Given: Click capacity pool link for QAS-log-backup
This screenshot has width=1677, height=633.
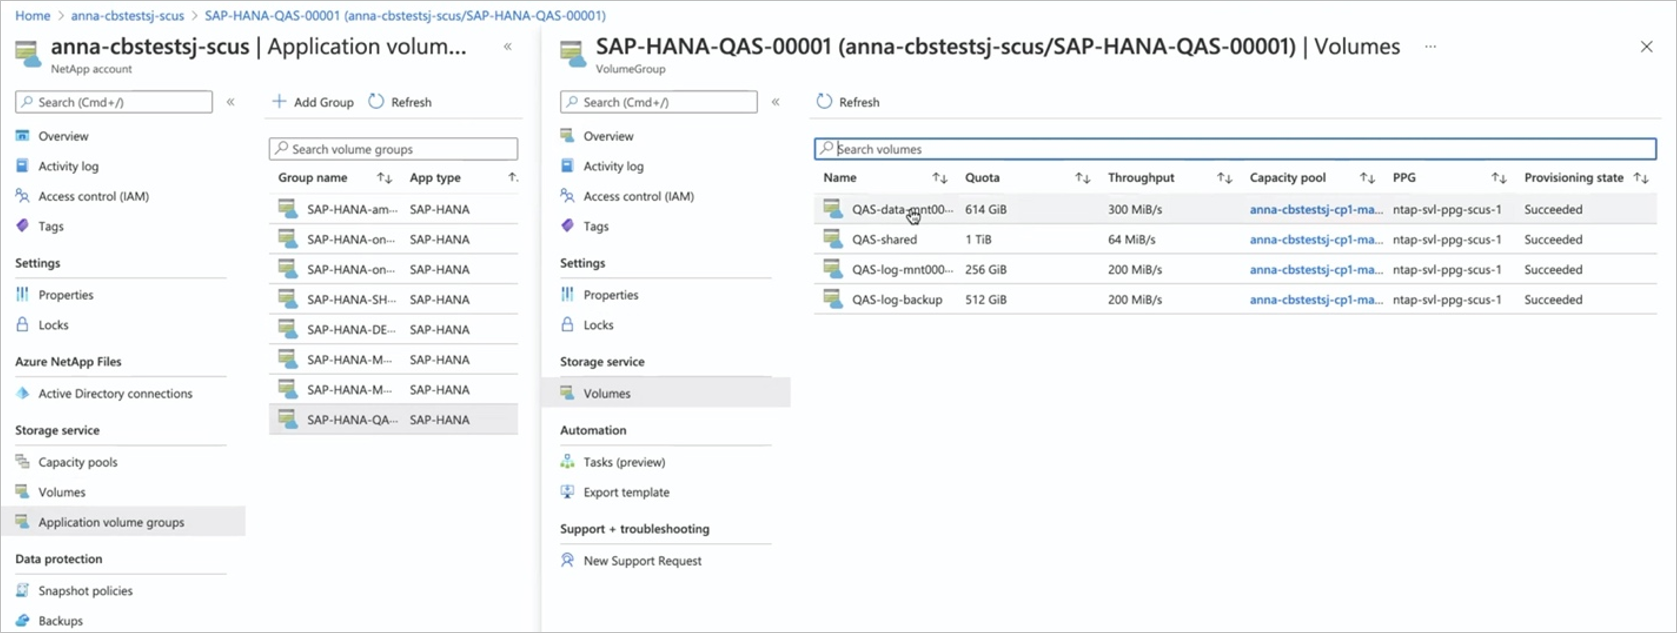Looking at the screenshot, I should (x=1316, y=299).
